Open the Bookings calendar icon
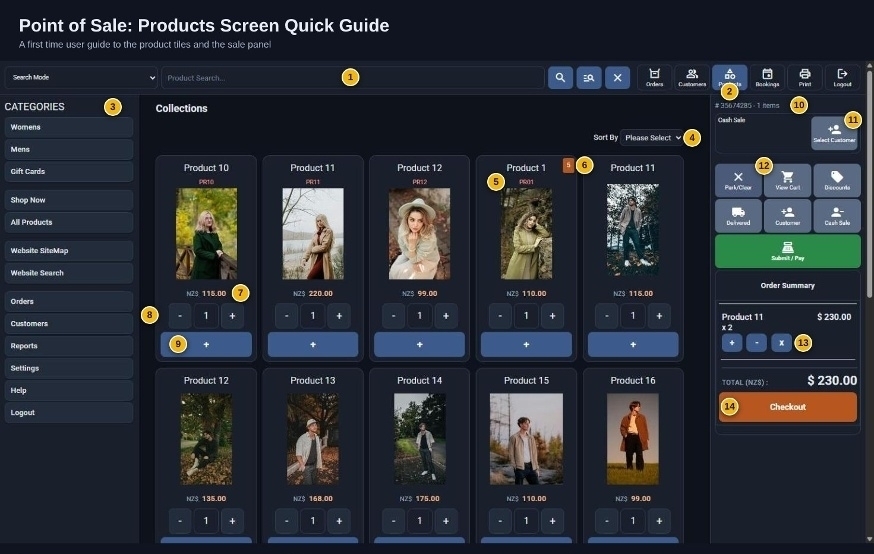The width and height of the screenshot is (874, 554). click(767, 77)
